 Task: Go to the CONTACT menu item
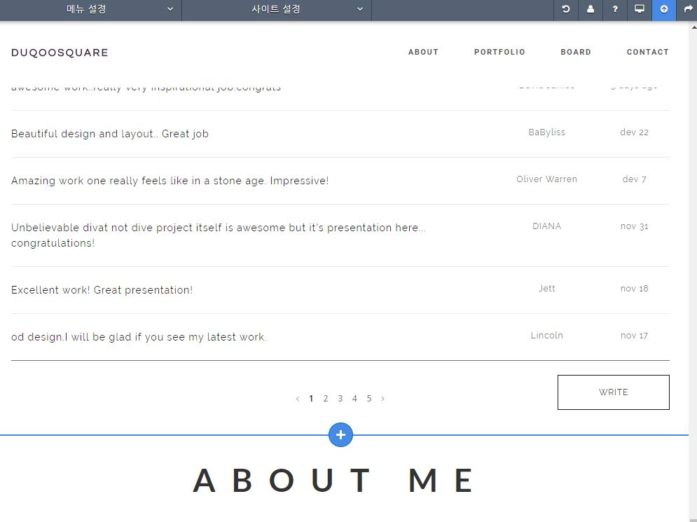coord(647,52)
